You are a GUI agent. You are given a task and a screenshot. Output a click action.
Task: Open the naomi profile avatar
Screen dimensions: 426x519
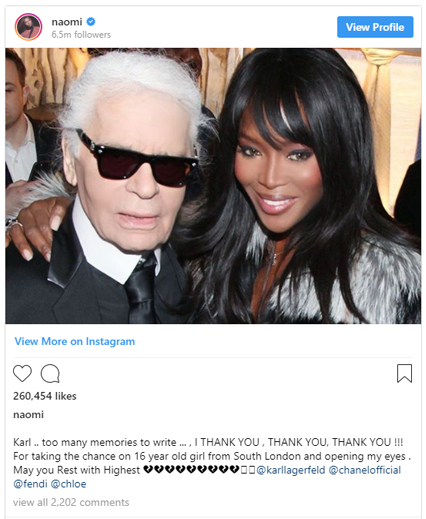(28, 27)
